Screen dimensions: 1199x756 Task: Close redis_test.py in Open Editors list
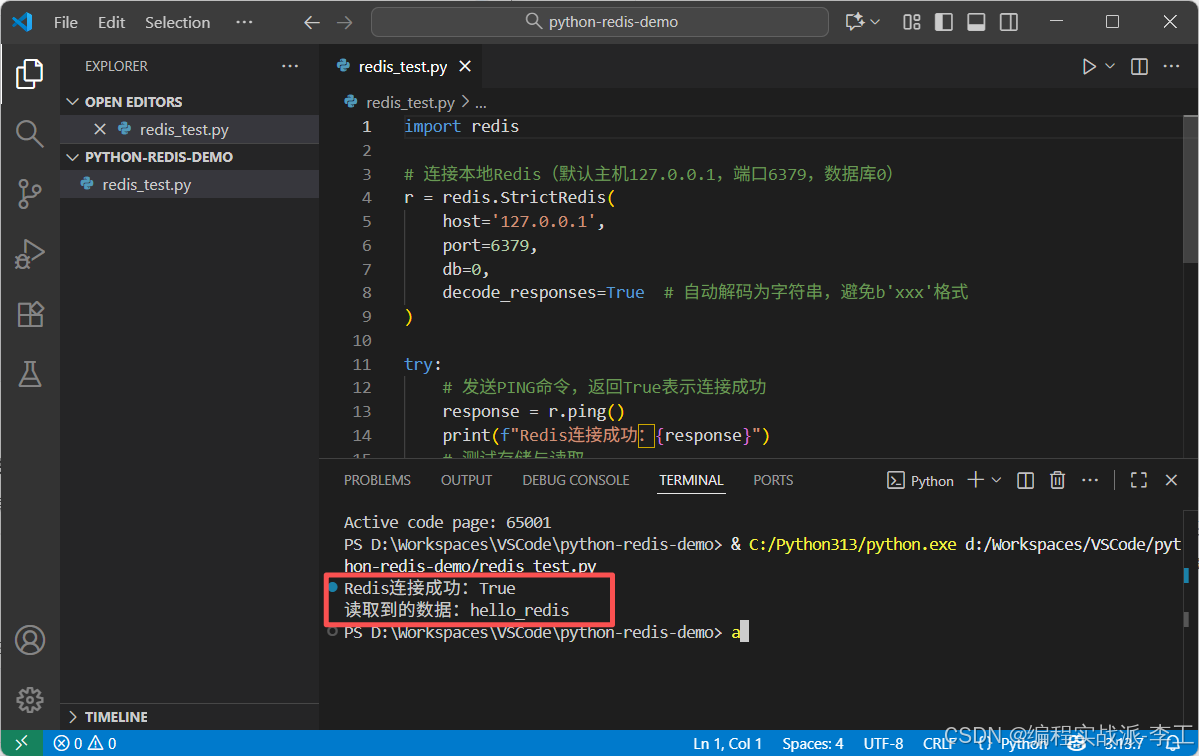pyautogui.click(x=99, y=129)
